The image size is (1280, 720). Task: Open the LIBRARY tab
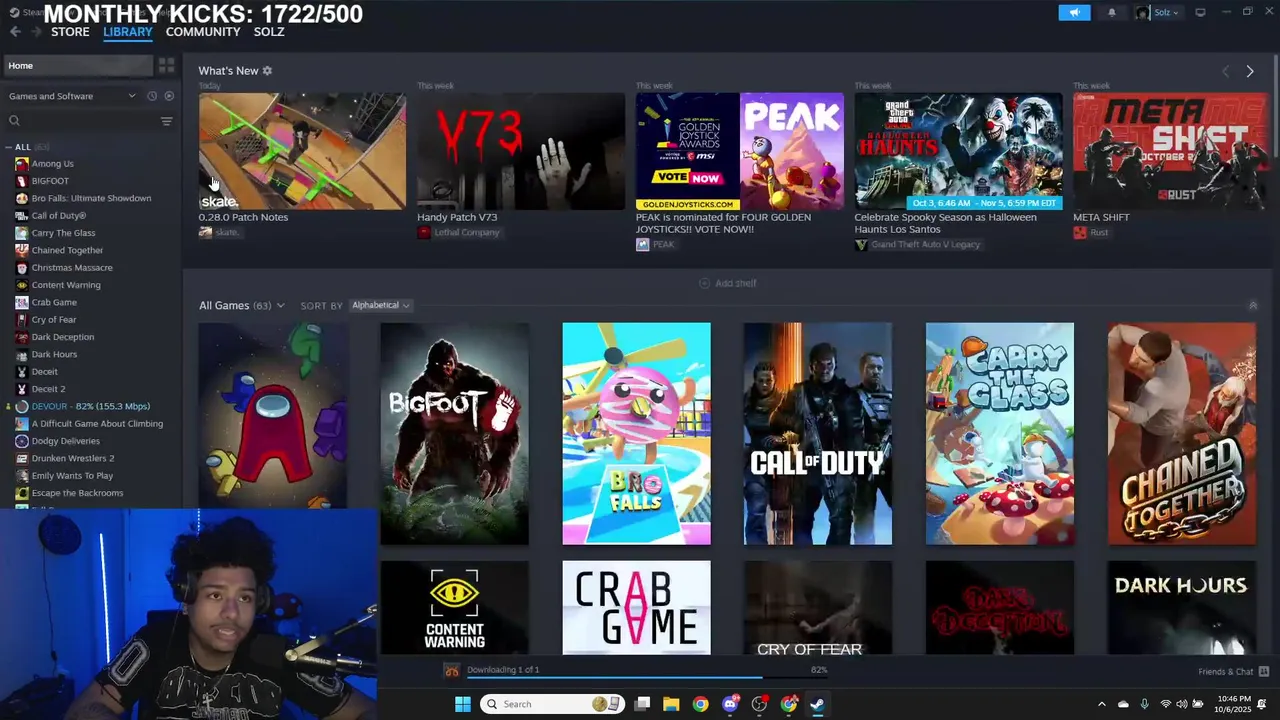click(x=128, y=32)
